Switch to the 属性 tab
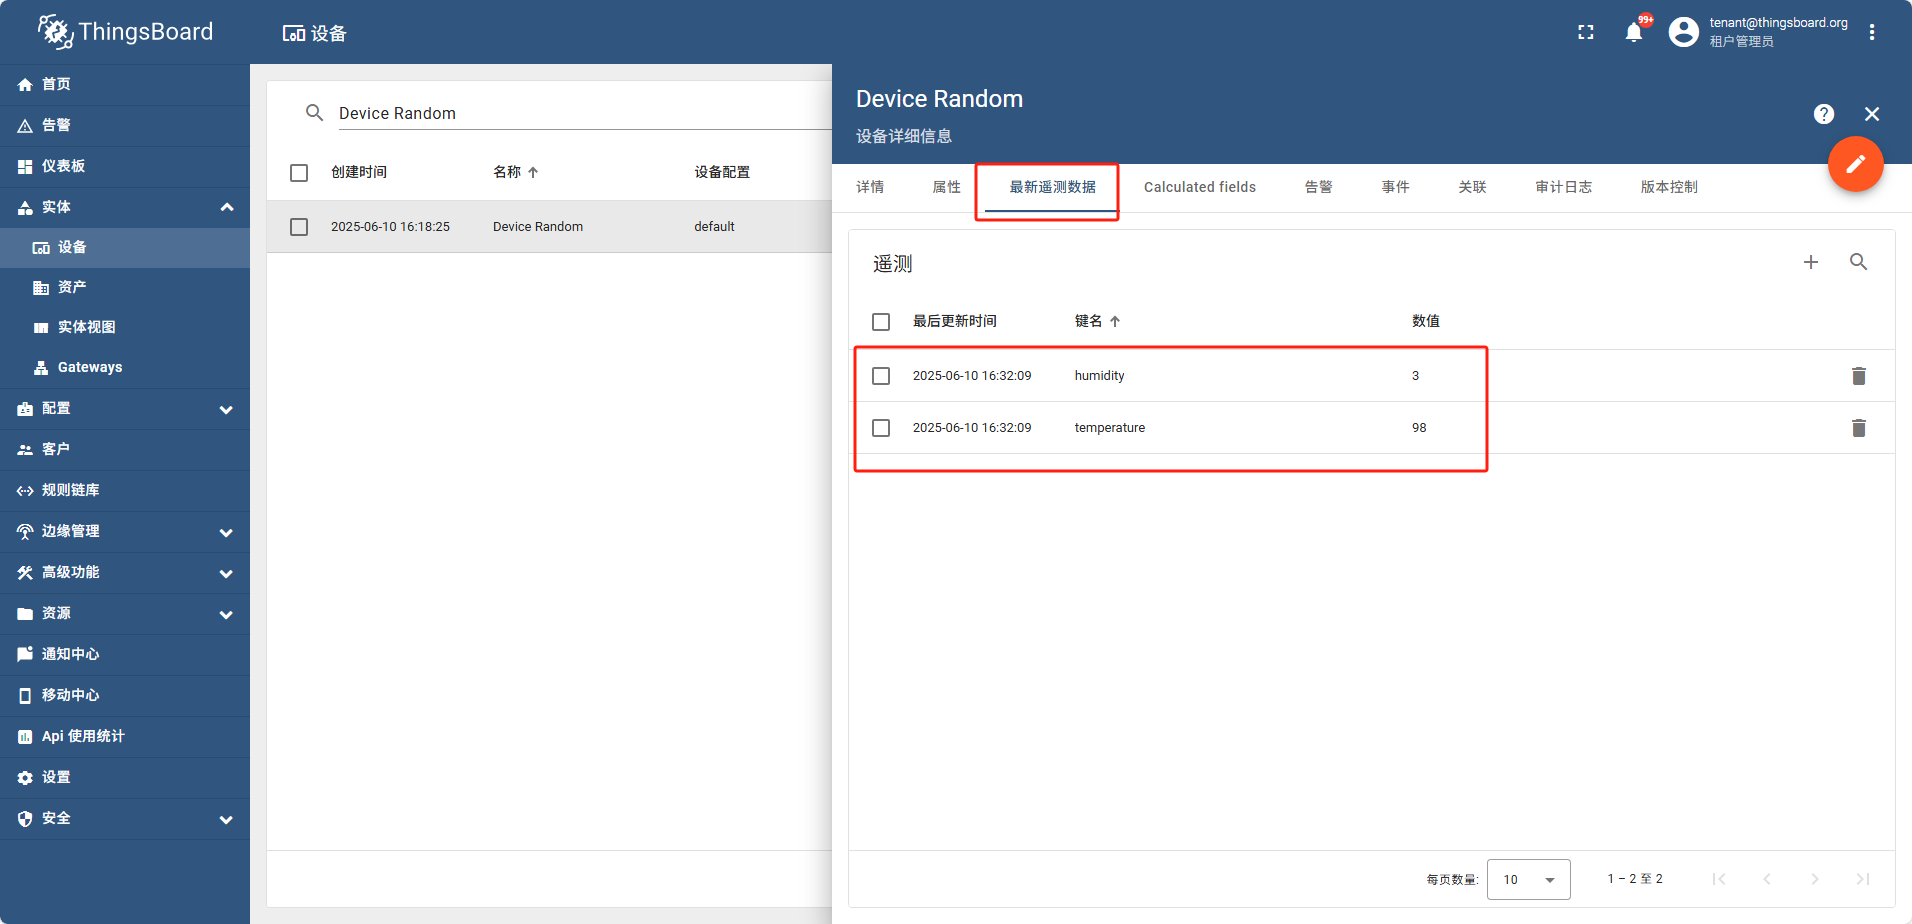 tap(946, 187)
